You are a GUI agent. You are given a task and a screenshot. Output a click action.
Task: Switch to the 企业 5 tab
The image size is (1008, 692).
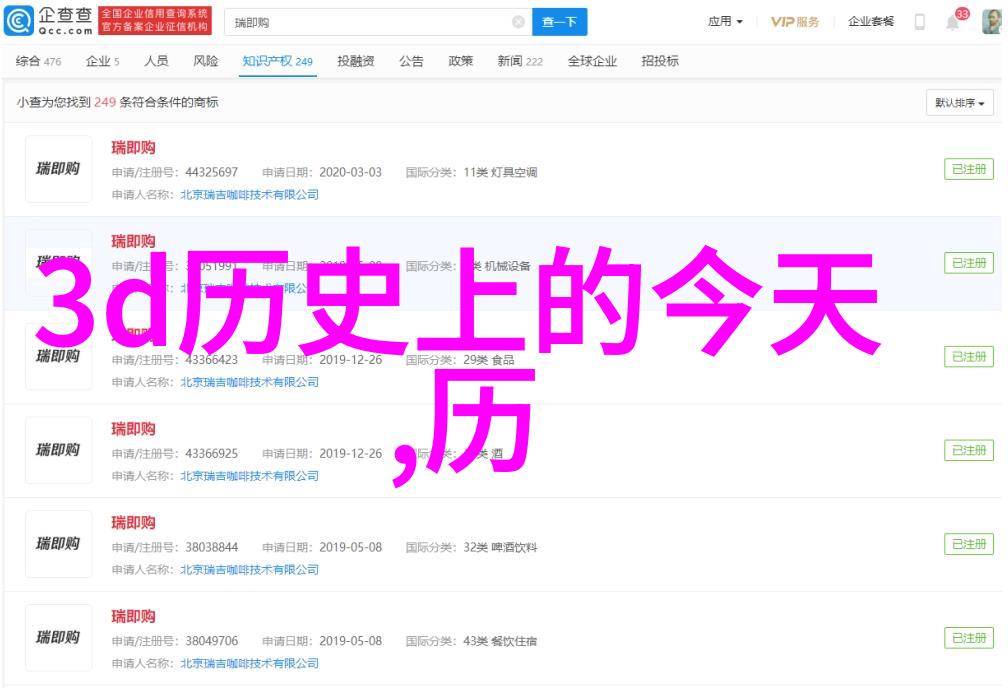tap(103, 61)
